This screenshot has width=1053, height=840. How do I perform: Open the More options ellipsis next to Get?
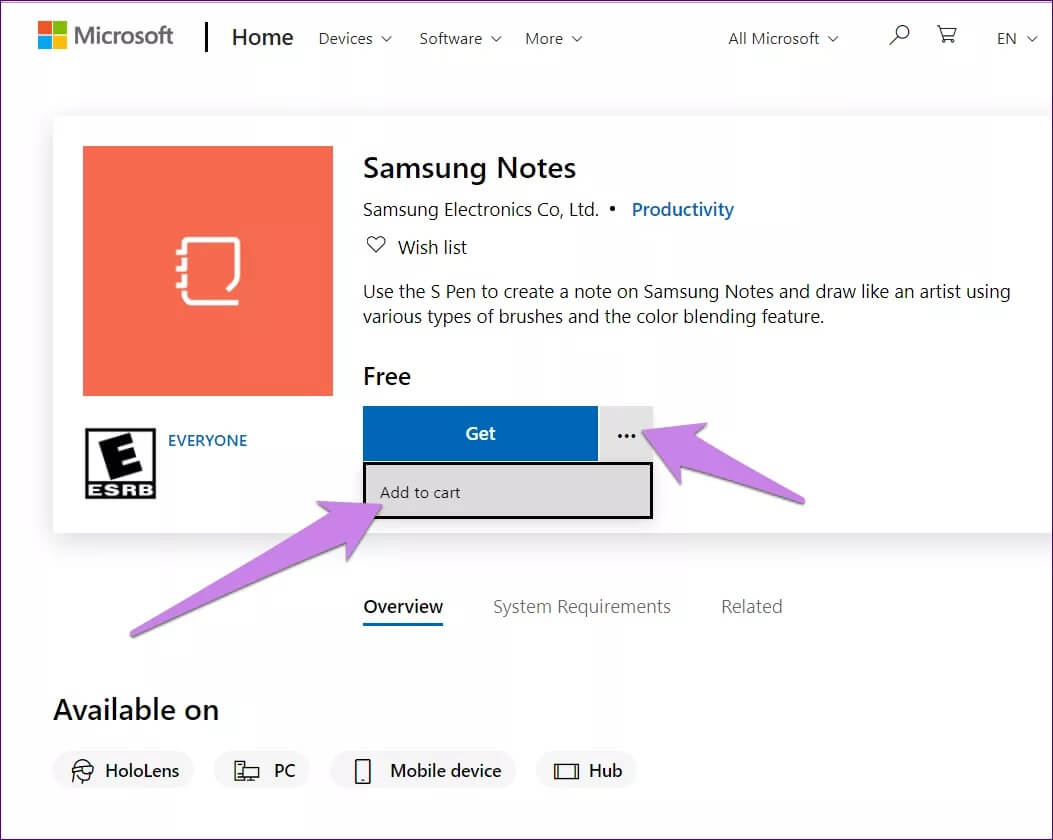coord(627,434)
